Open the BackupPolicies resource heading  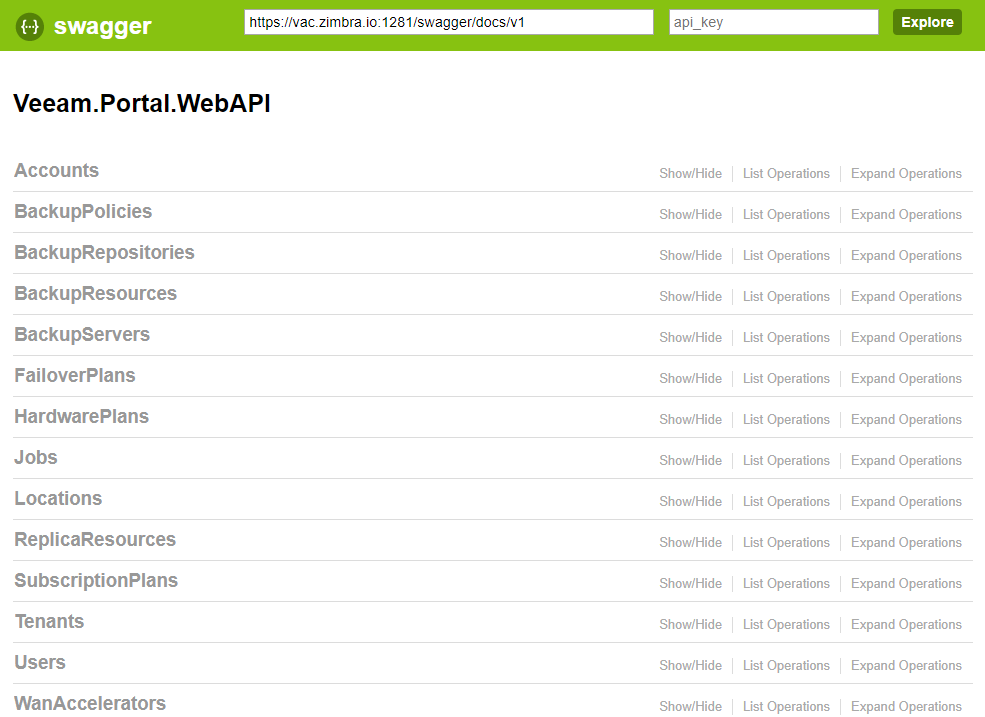83,211
